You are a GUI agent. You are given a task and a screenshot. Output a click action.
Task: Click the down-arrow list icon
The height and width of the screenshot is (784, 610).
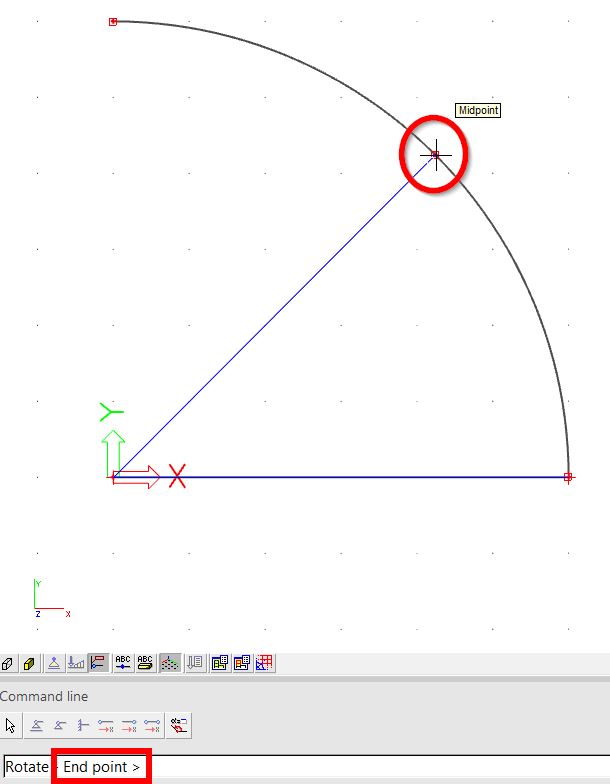tap(195, 663)
